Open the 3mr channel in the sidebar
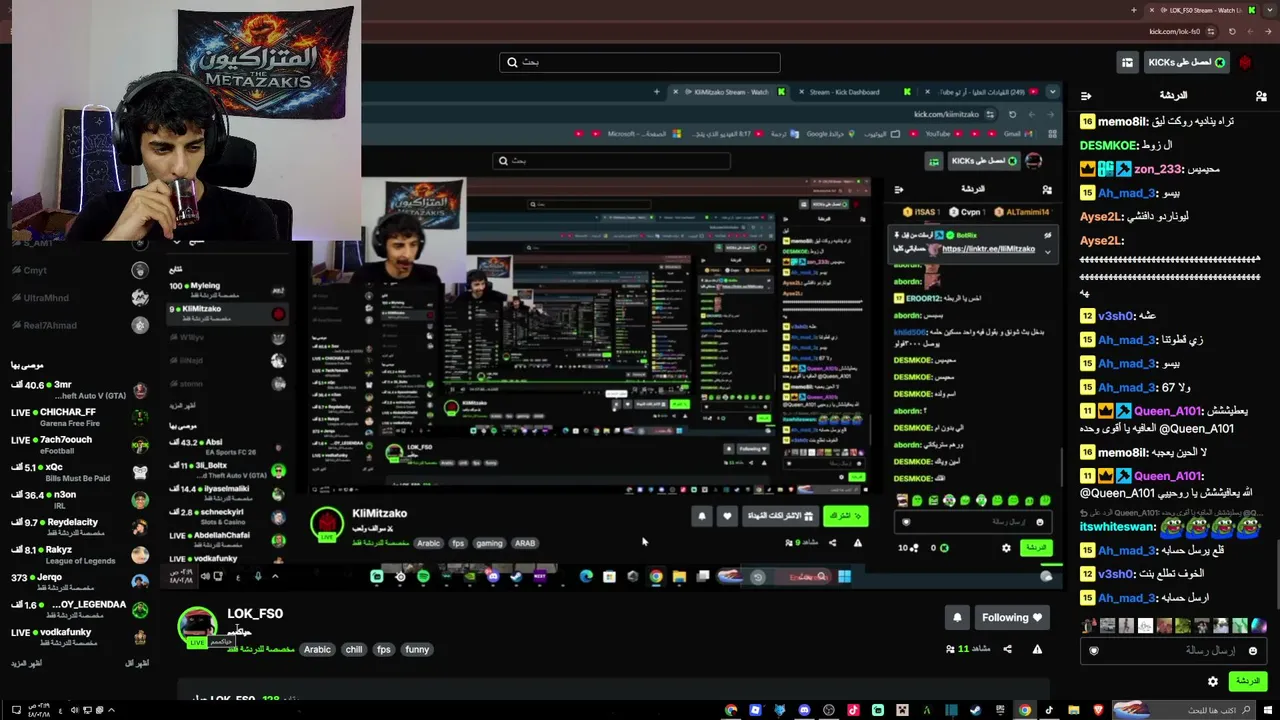Image resolution: width=1280 pixels, height=720 pixels. (x=80, y=390)
